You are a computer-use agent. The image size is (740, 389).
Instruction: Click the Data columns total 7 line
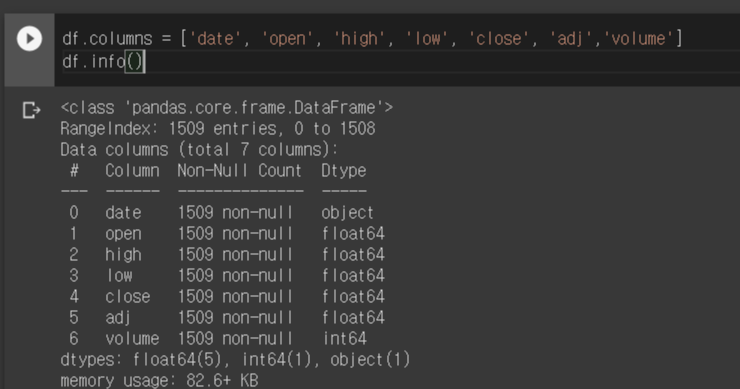tap(199, 150)
